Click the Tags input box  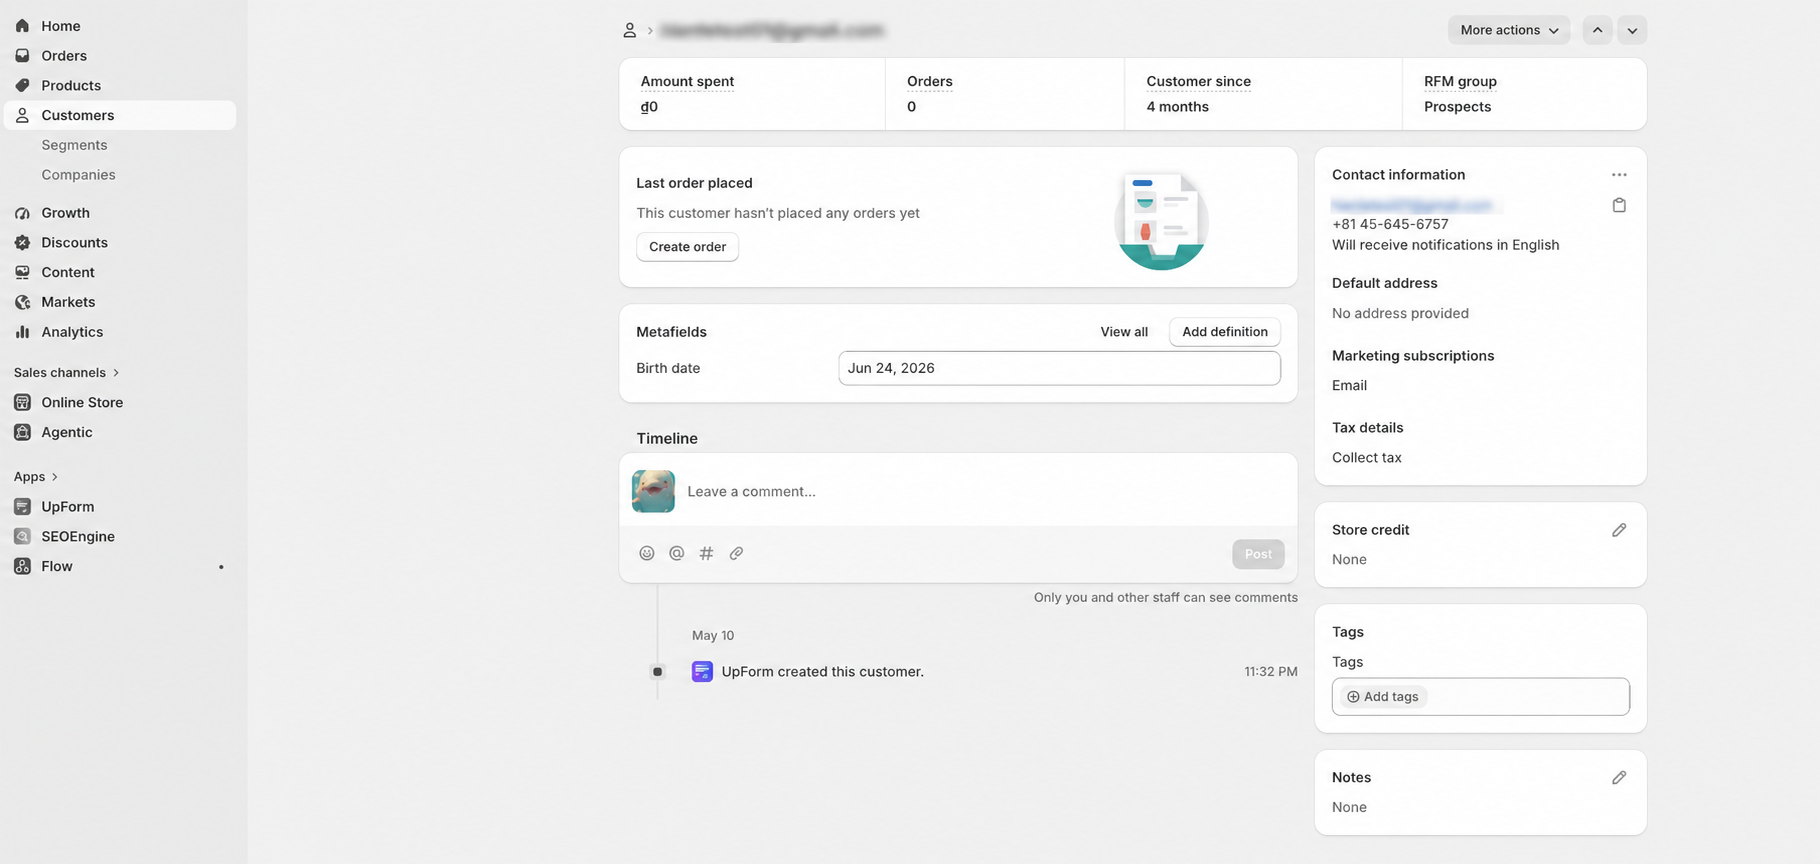click(x=1480, y=697)
